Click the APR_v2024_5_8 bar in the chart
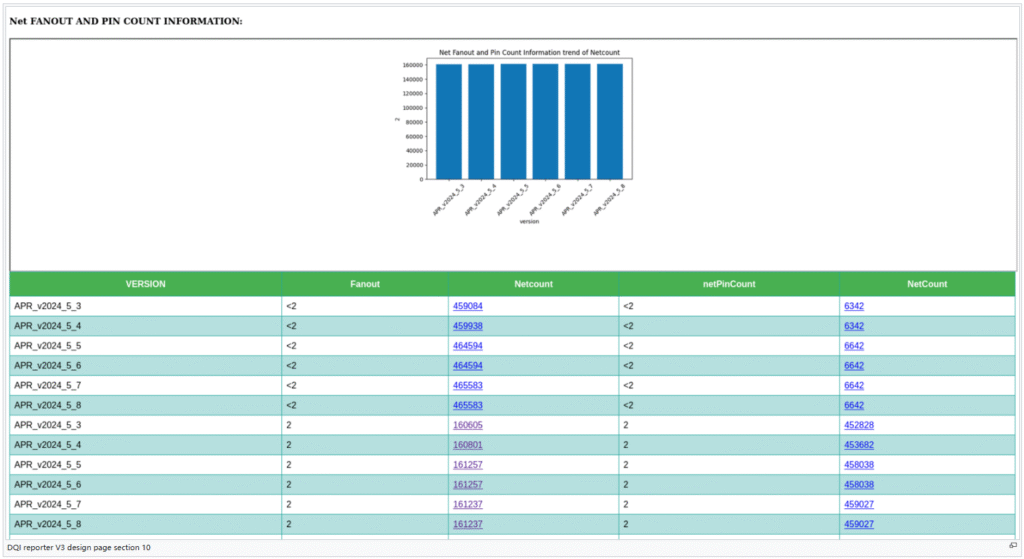Viewport: 1024px width, 559px height. 610,120
